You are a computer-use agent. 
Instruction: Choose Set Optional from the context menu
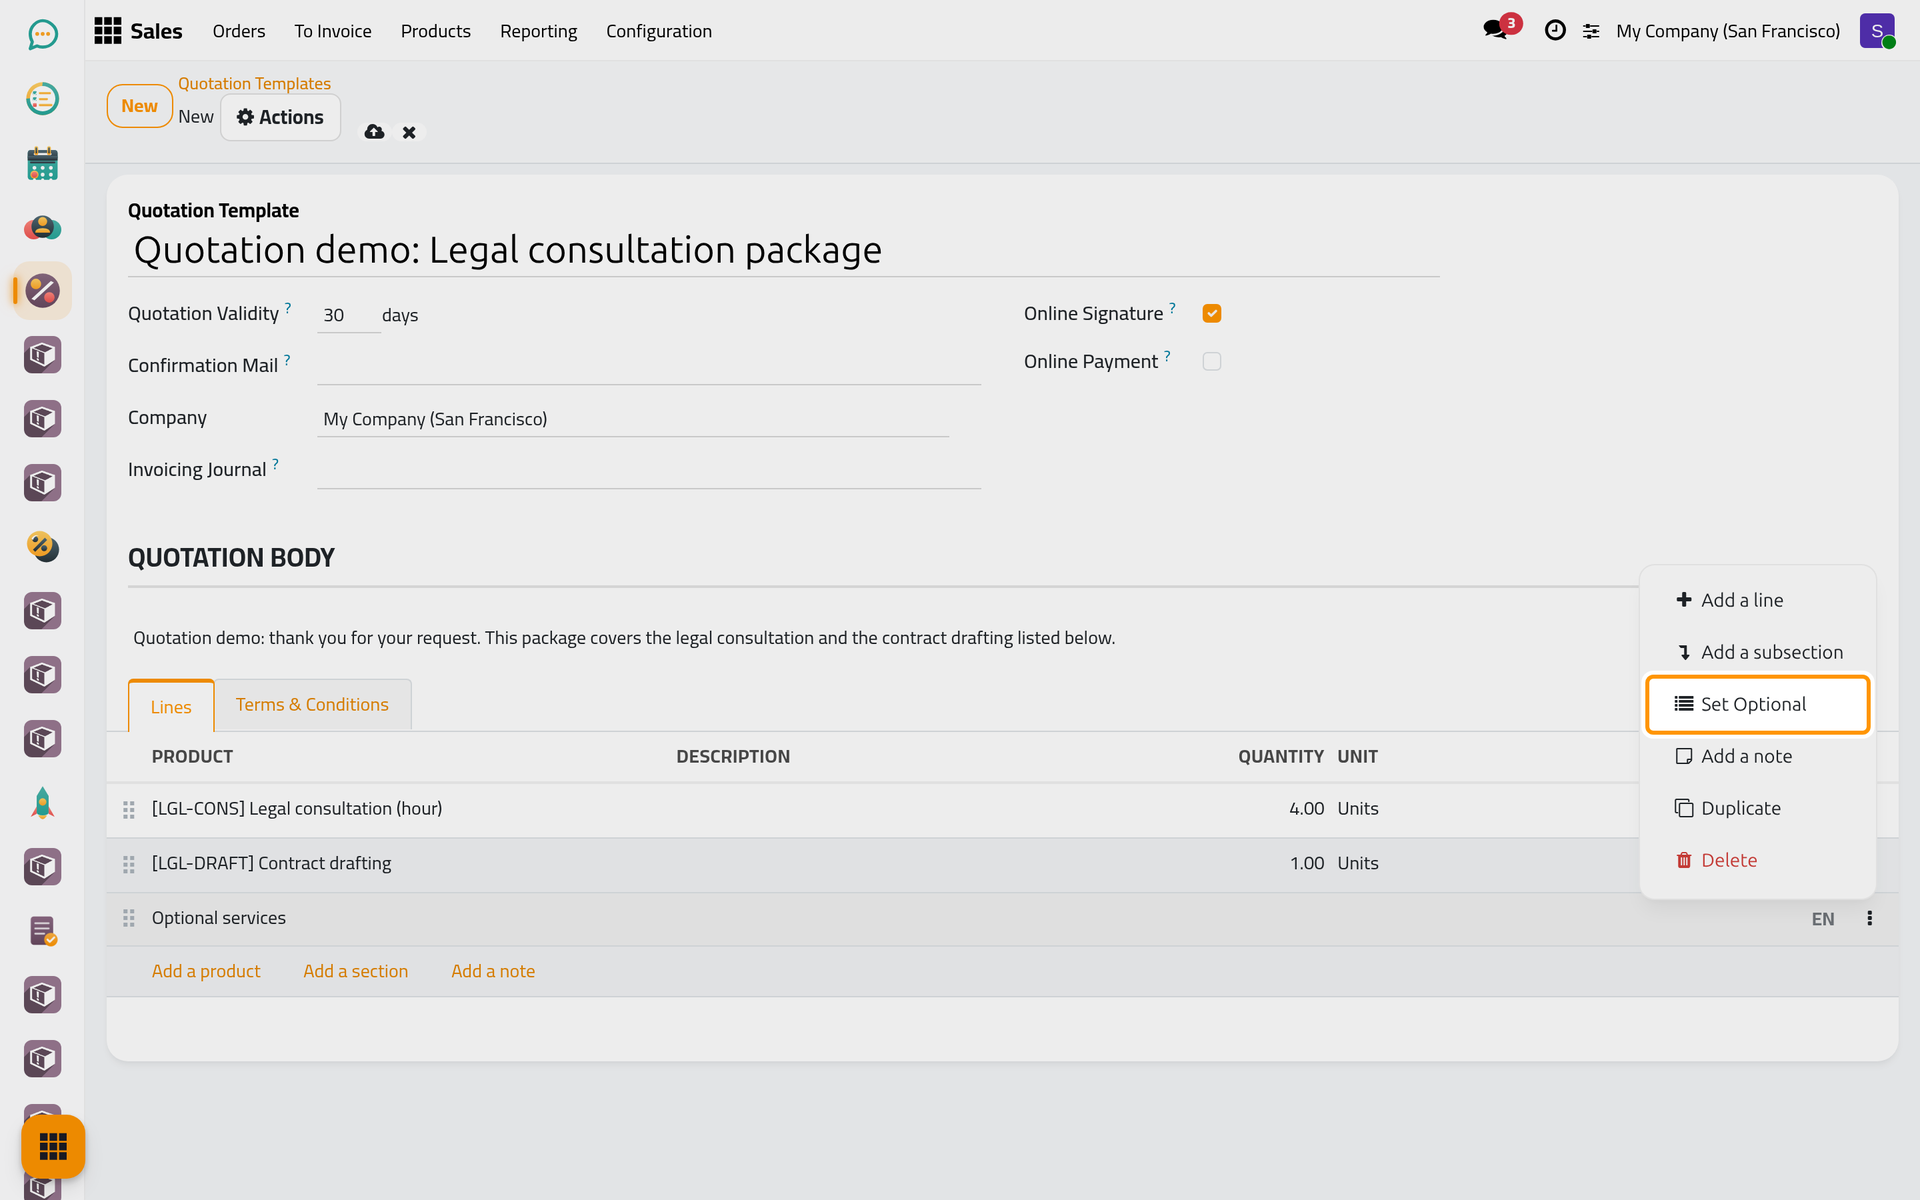pyautogui.click(x=1757, y=704)
